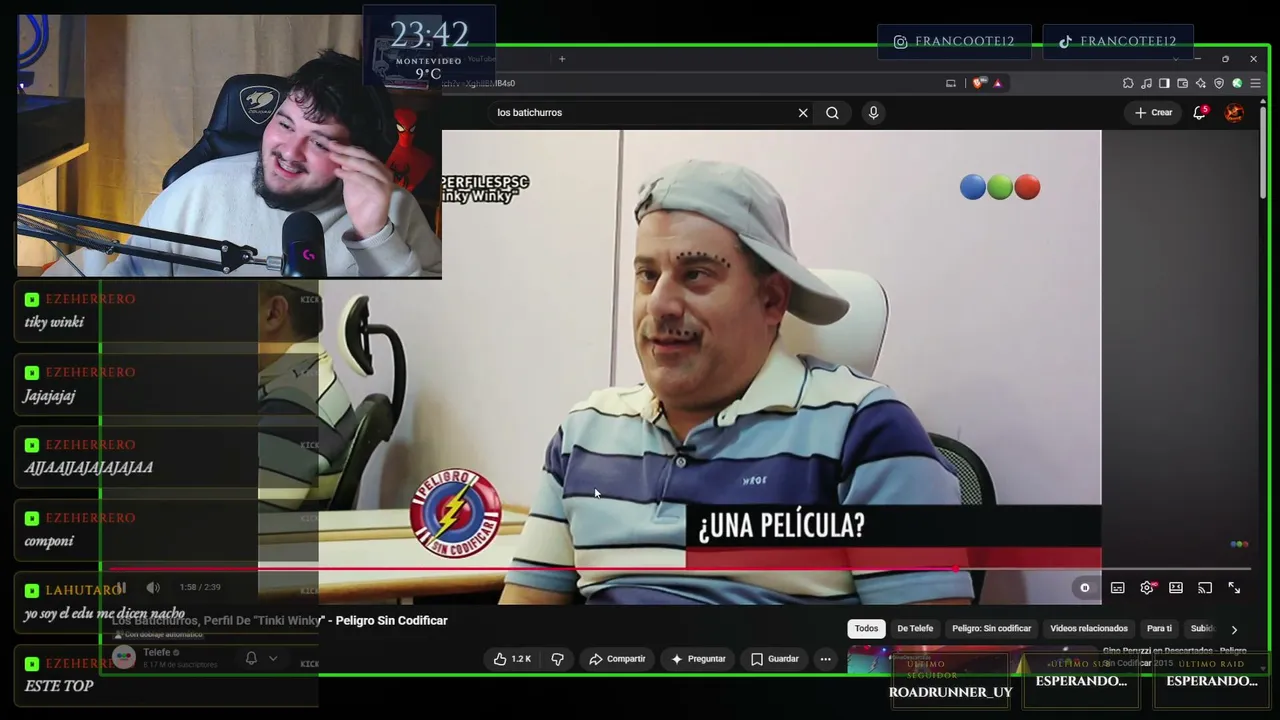Click the 1:58 / 2:39 time display
This screenshot has width=1280, height=720.
tap(200, 588)
